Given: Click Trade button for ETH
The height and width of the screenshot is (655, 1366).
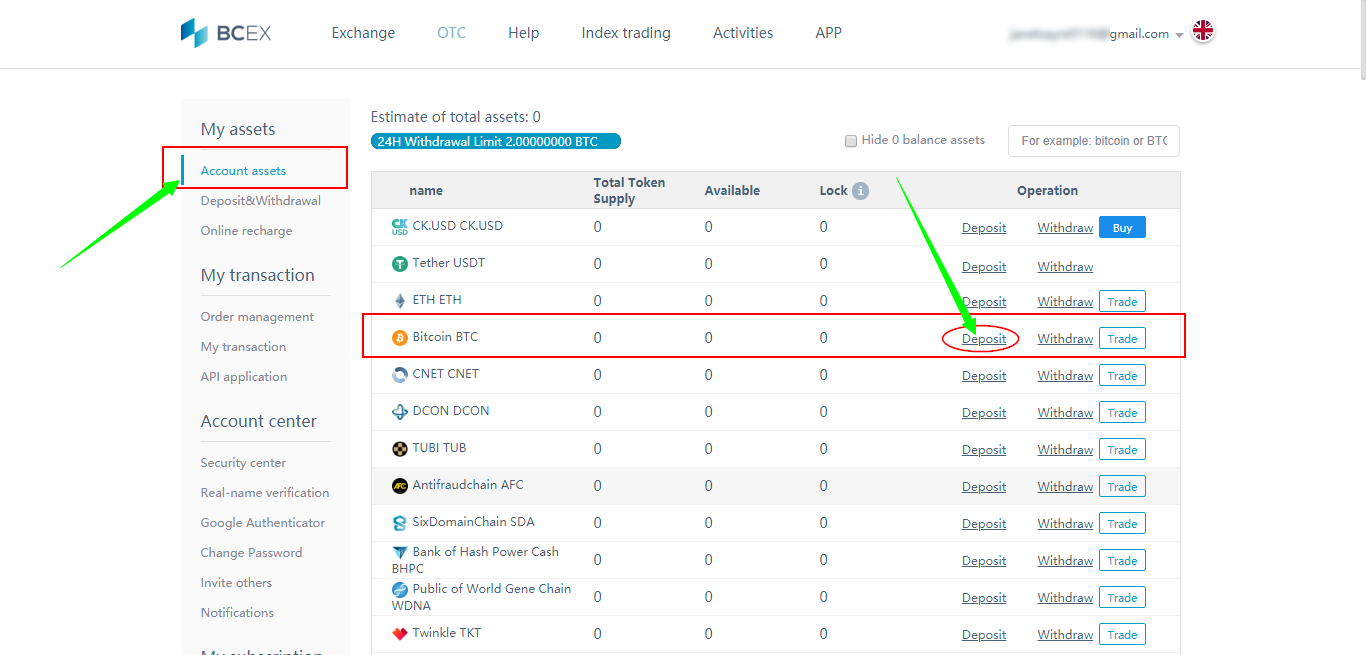Looking at the screenshot, I should [x=1122, y=301].
